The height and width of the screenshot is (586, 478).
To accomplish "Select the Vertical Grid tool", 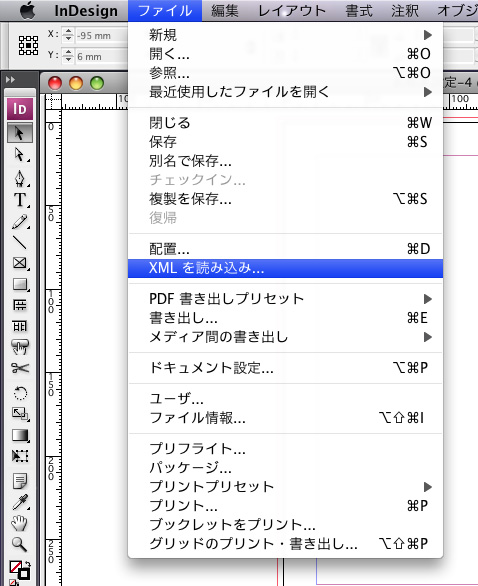I will 20,326.
